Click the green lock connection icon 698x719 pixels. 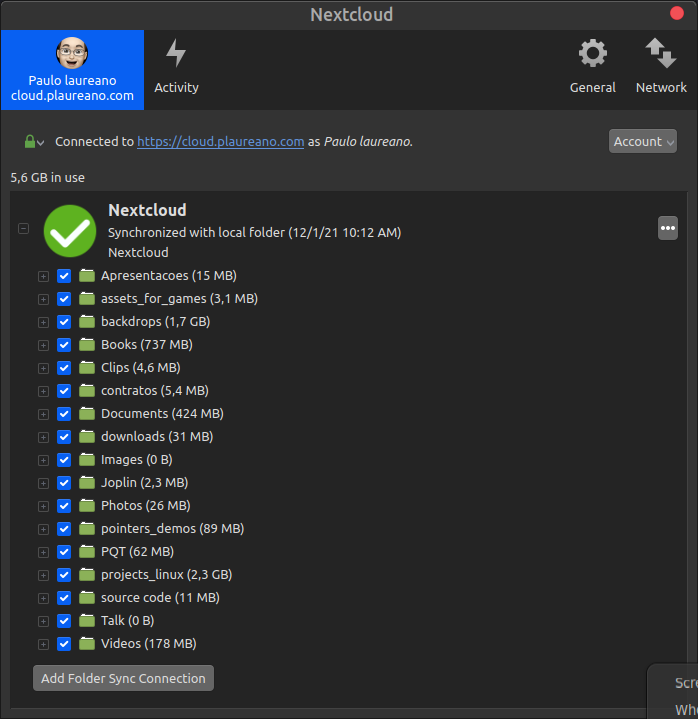pyautogui.click(x=30, y=142)
